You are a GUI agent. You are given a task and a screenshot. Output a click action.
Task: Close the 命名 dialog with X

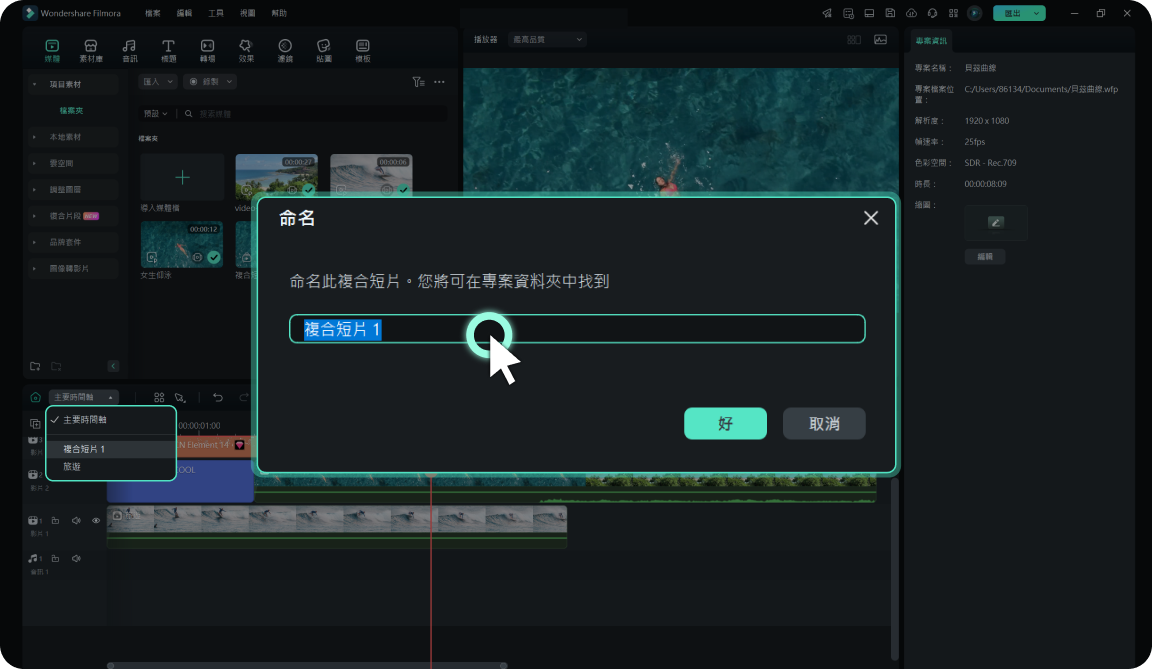871,218
